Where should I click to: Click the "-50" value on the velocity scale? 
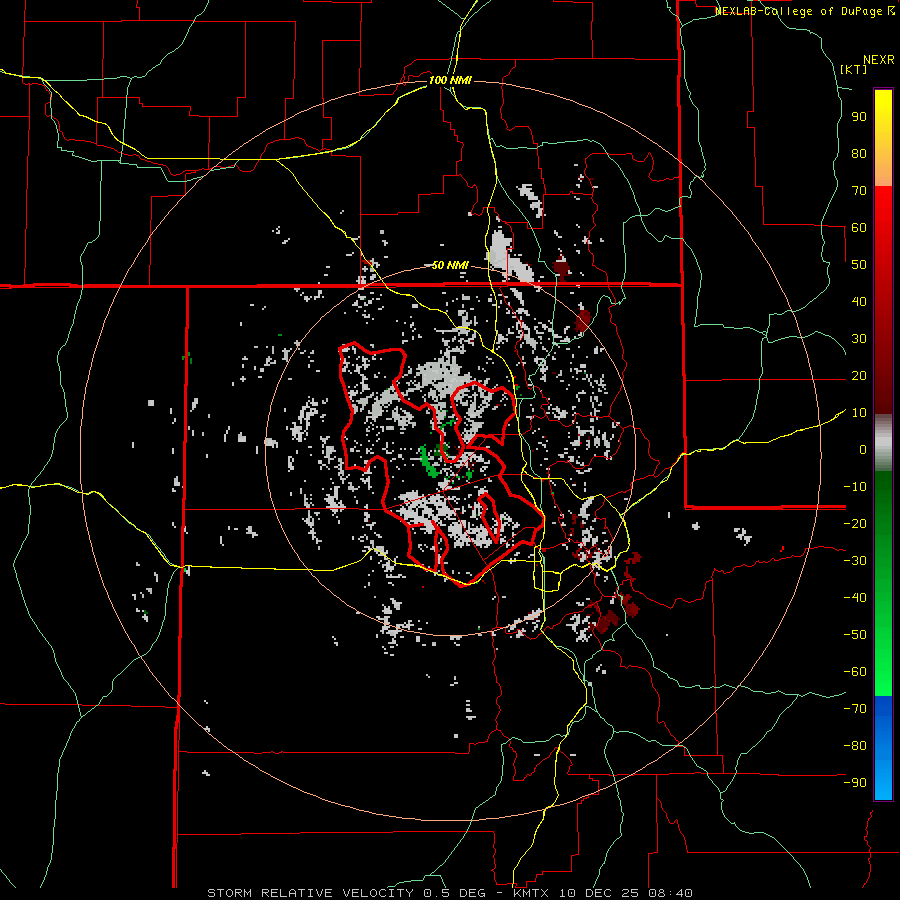853,635
